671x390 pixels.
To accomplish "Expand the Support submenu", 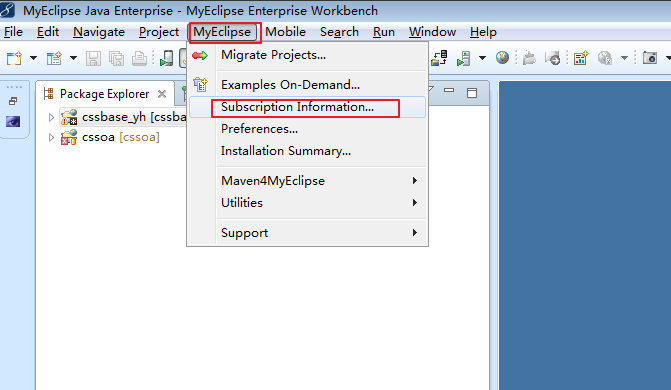I will (307, 233).
